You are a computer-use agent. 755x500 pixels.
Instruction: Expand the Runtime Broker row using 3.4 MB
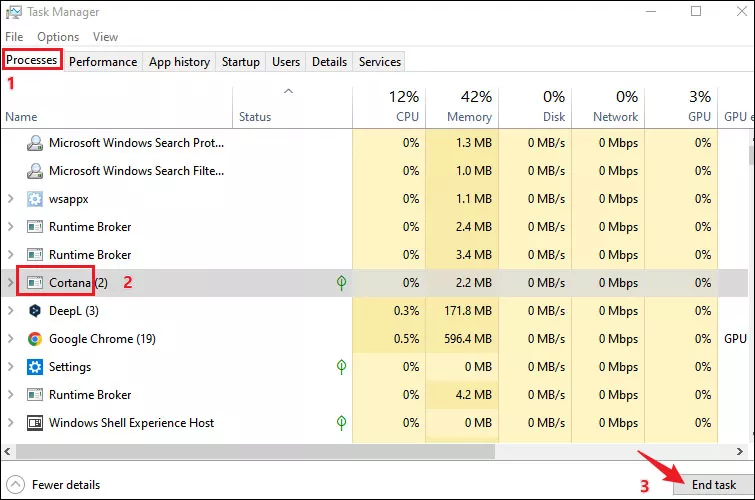tap(11, 254)
